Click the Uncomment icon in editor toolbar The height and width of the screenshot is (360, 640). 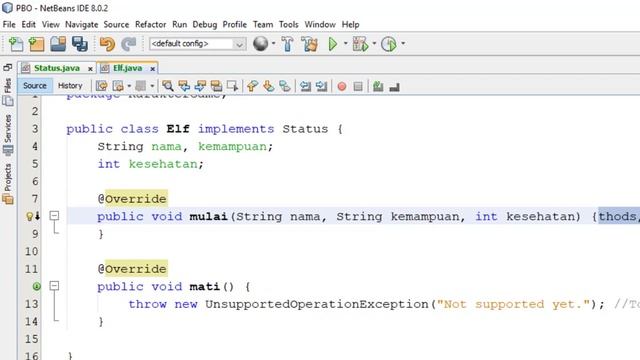click(x=394, y=86)
